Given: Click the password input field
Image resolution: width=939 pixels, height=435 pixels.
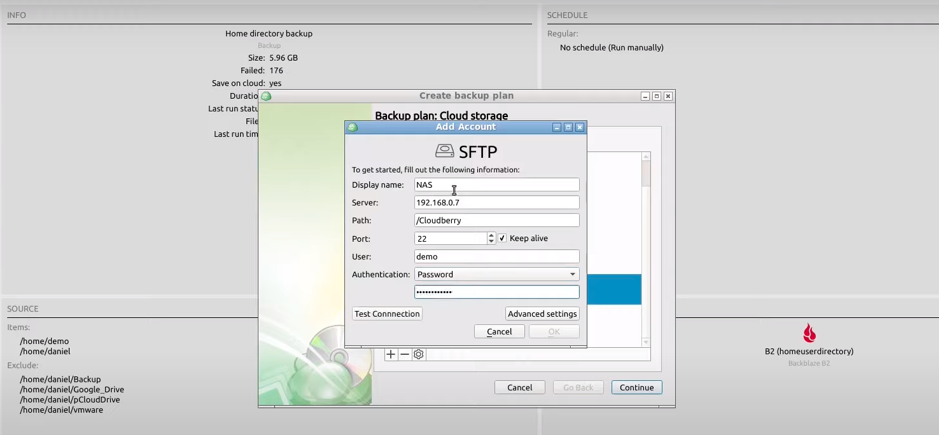Looking at the screenshot, I should pos(496,292).
